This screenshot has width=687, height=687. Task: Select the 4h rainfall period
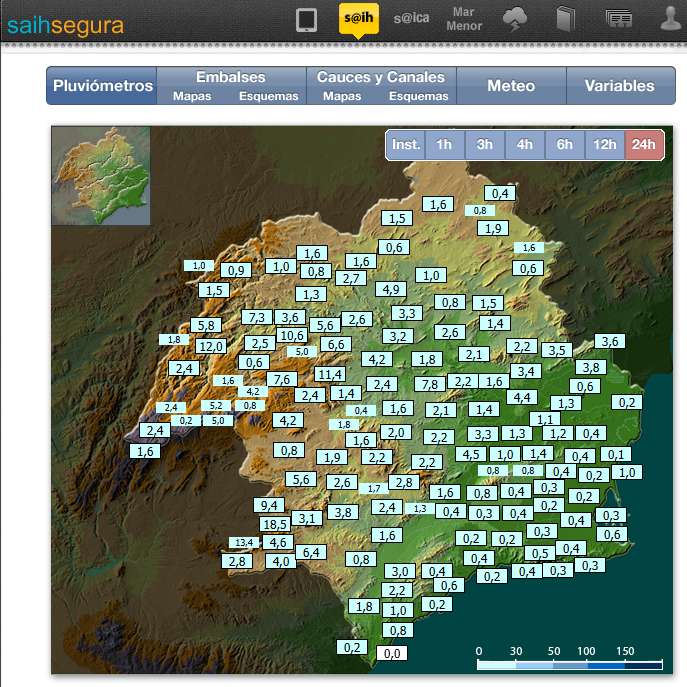524,145
